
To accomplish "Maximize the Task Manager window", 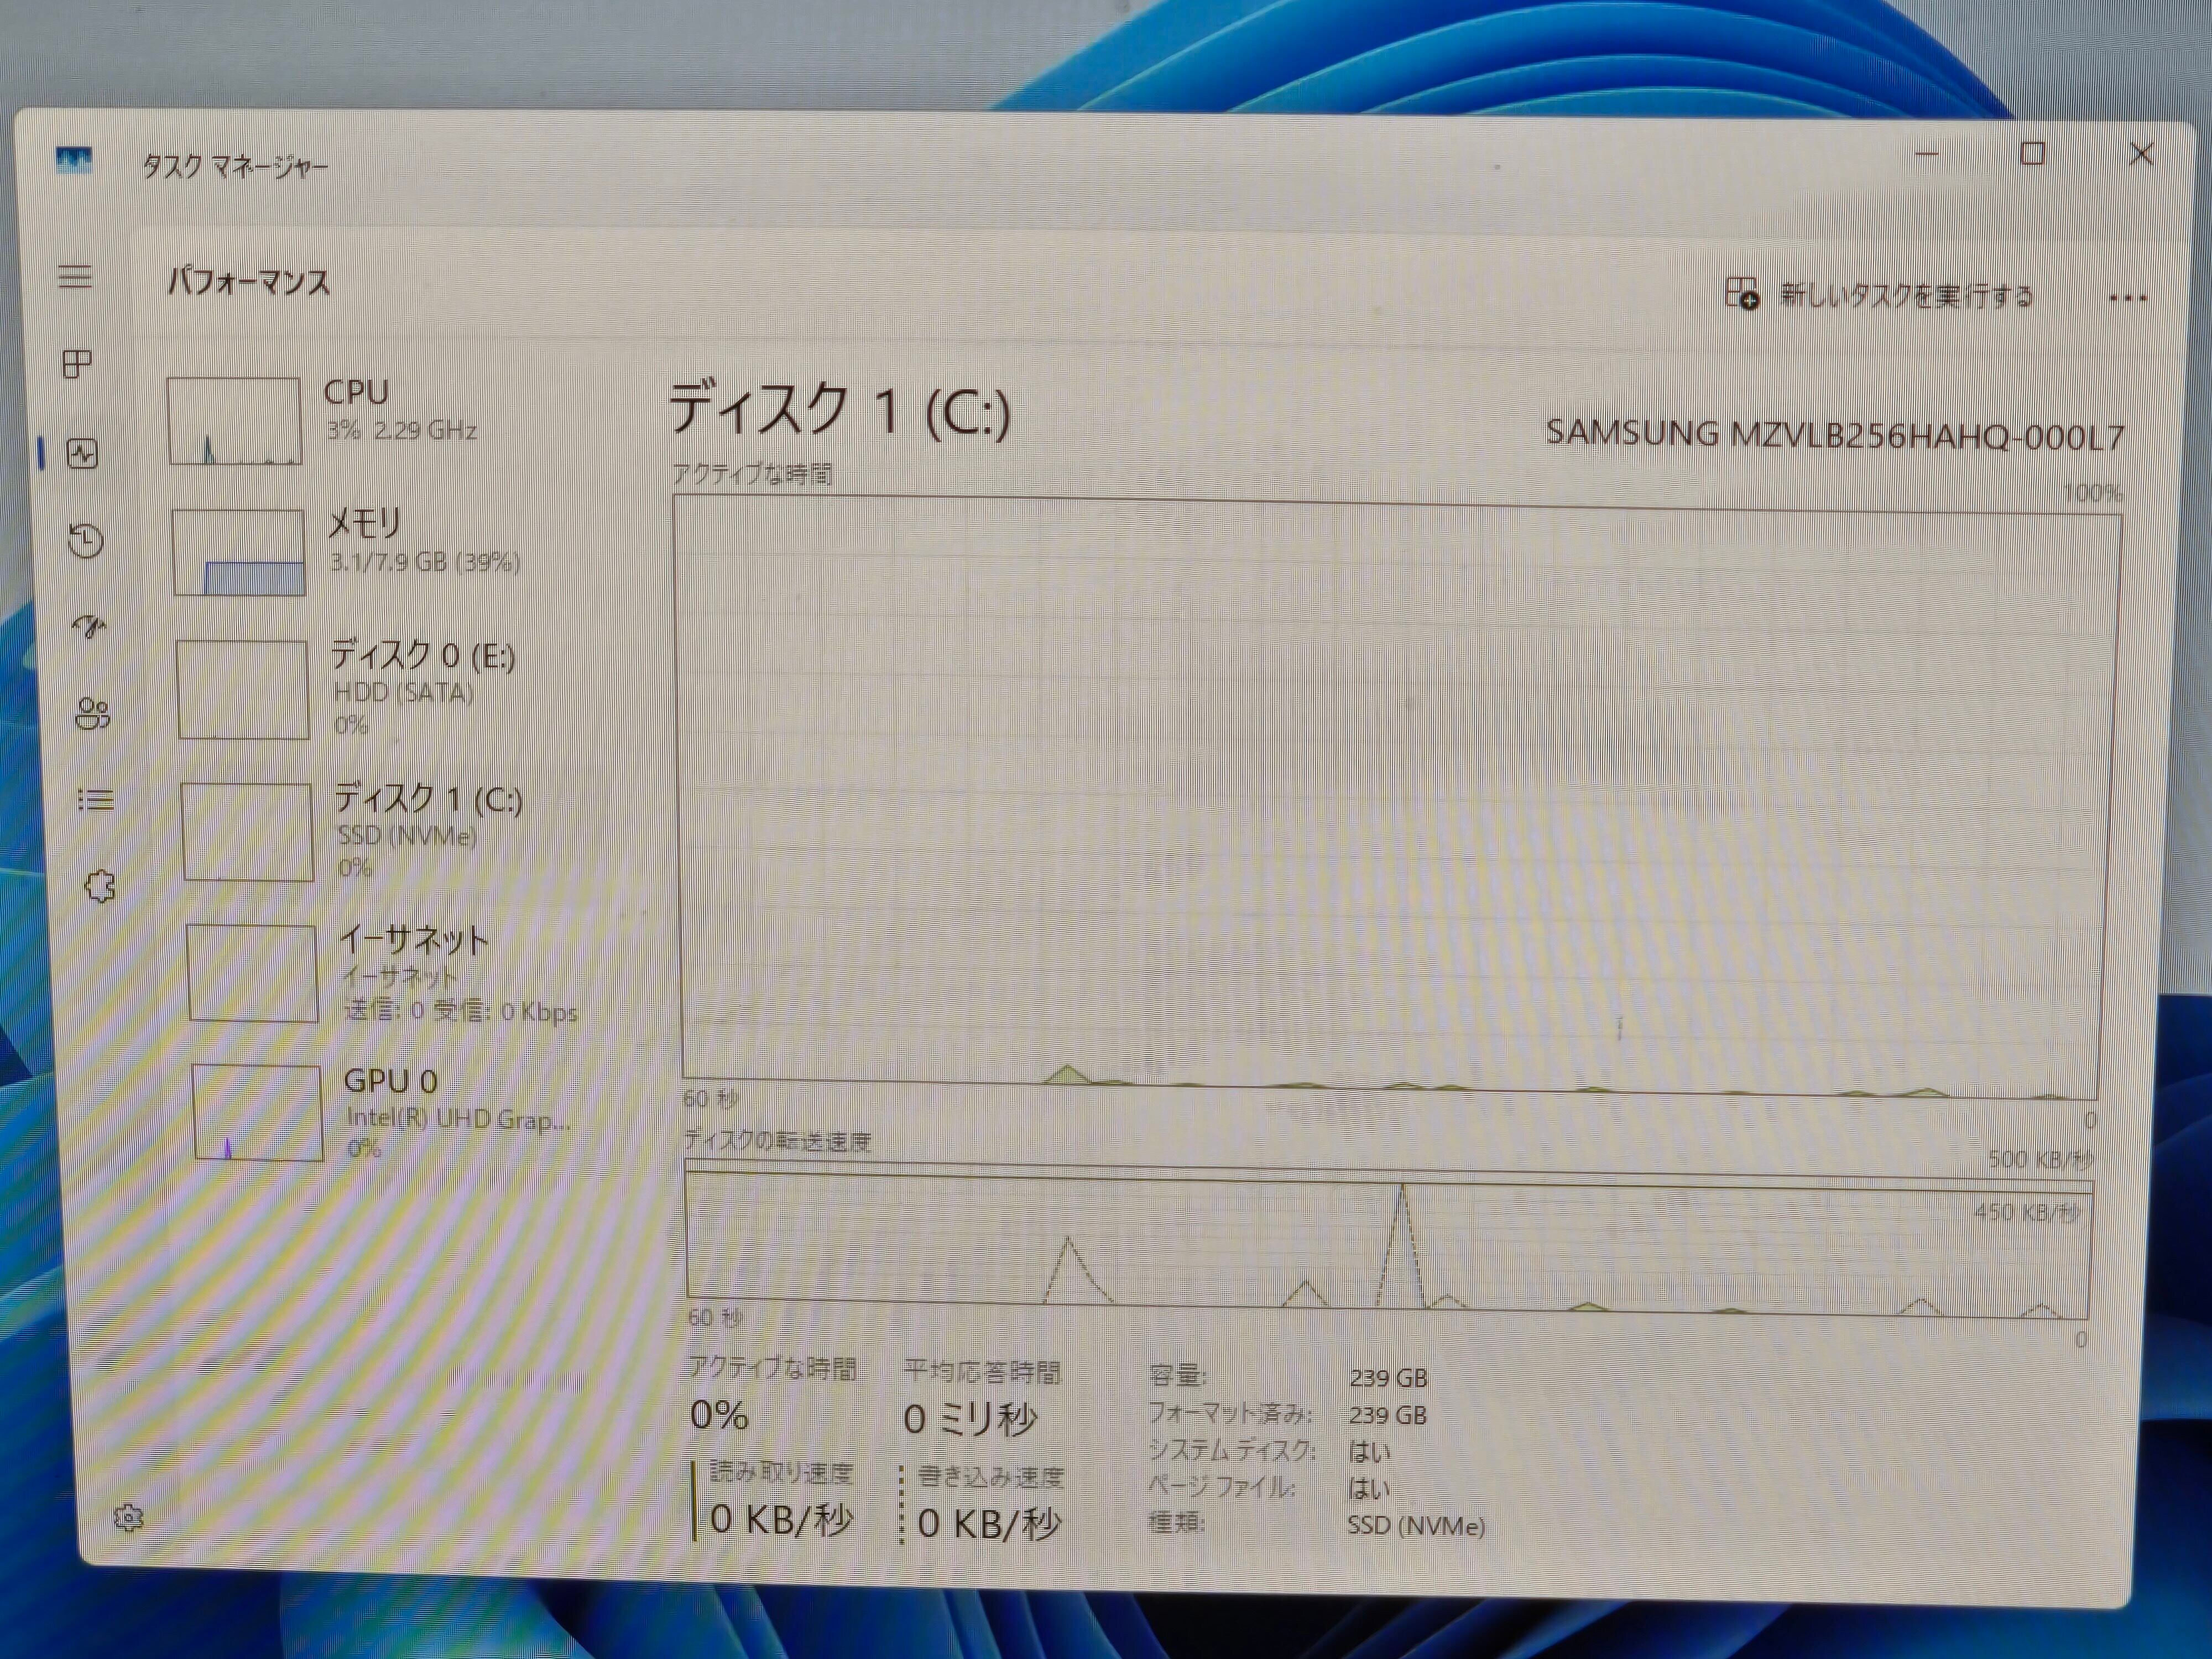I will tap(2032, 154).
